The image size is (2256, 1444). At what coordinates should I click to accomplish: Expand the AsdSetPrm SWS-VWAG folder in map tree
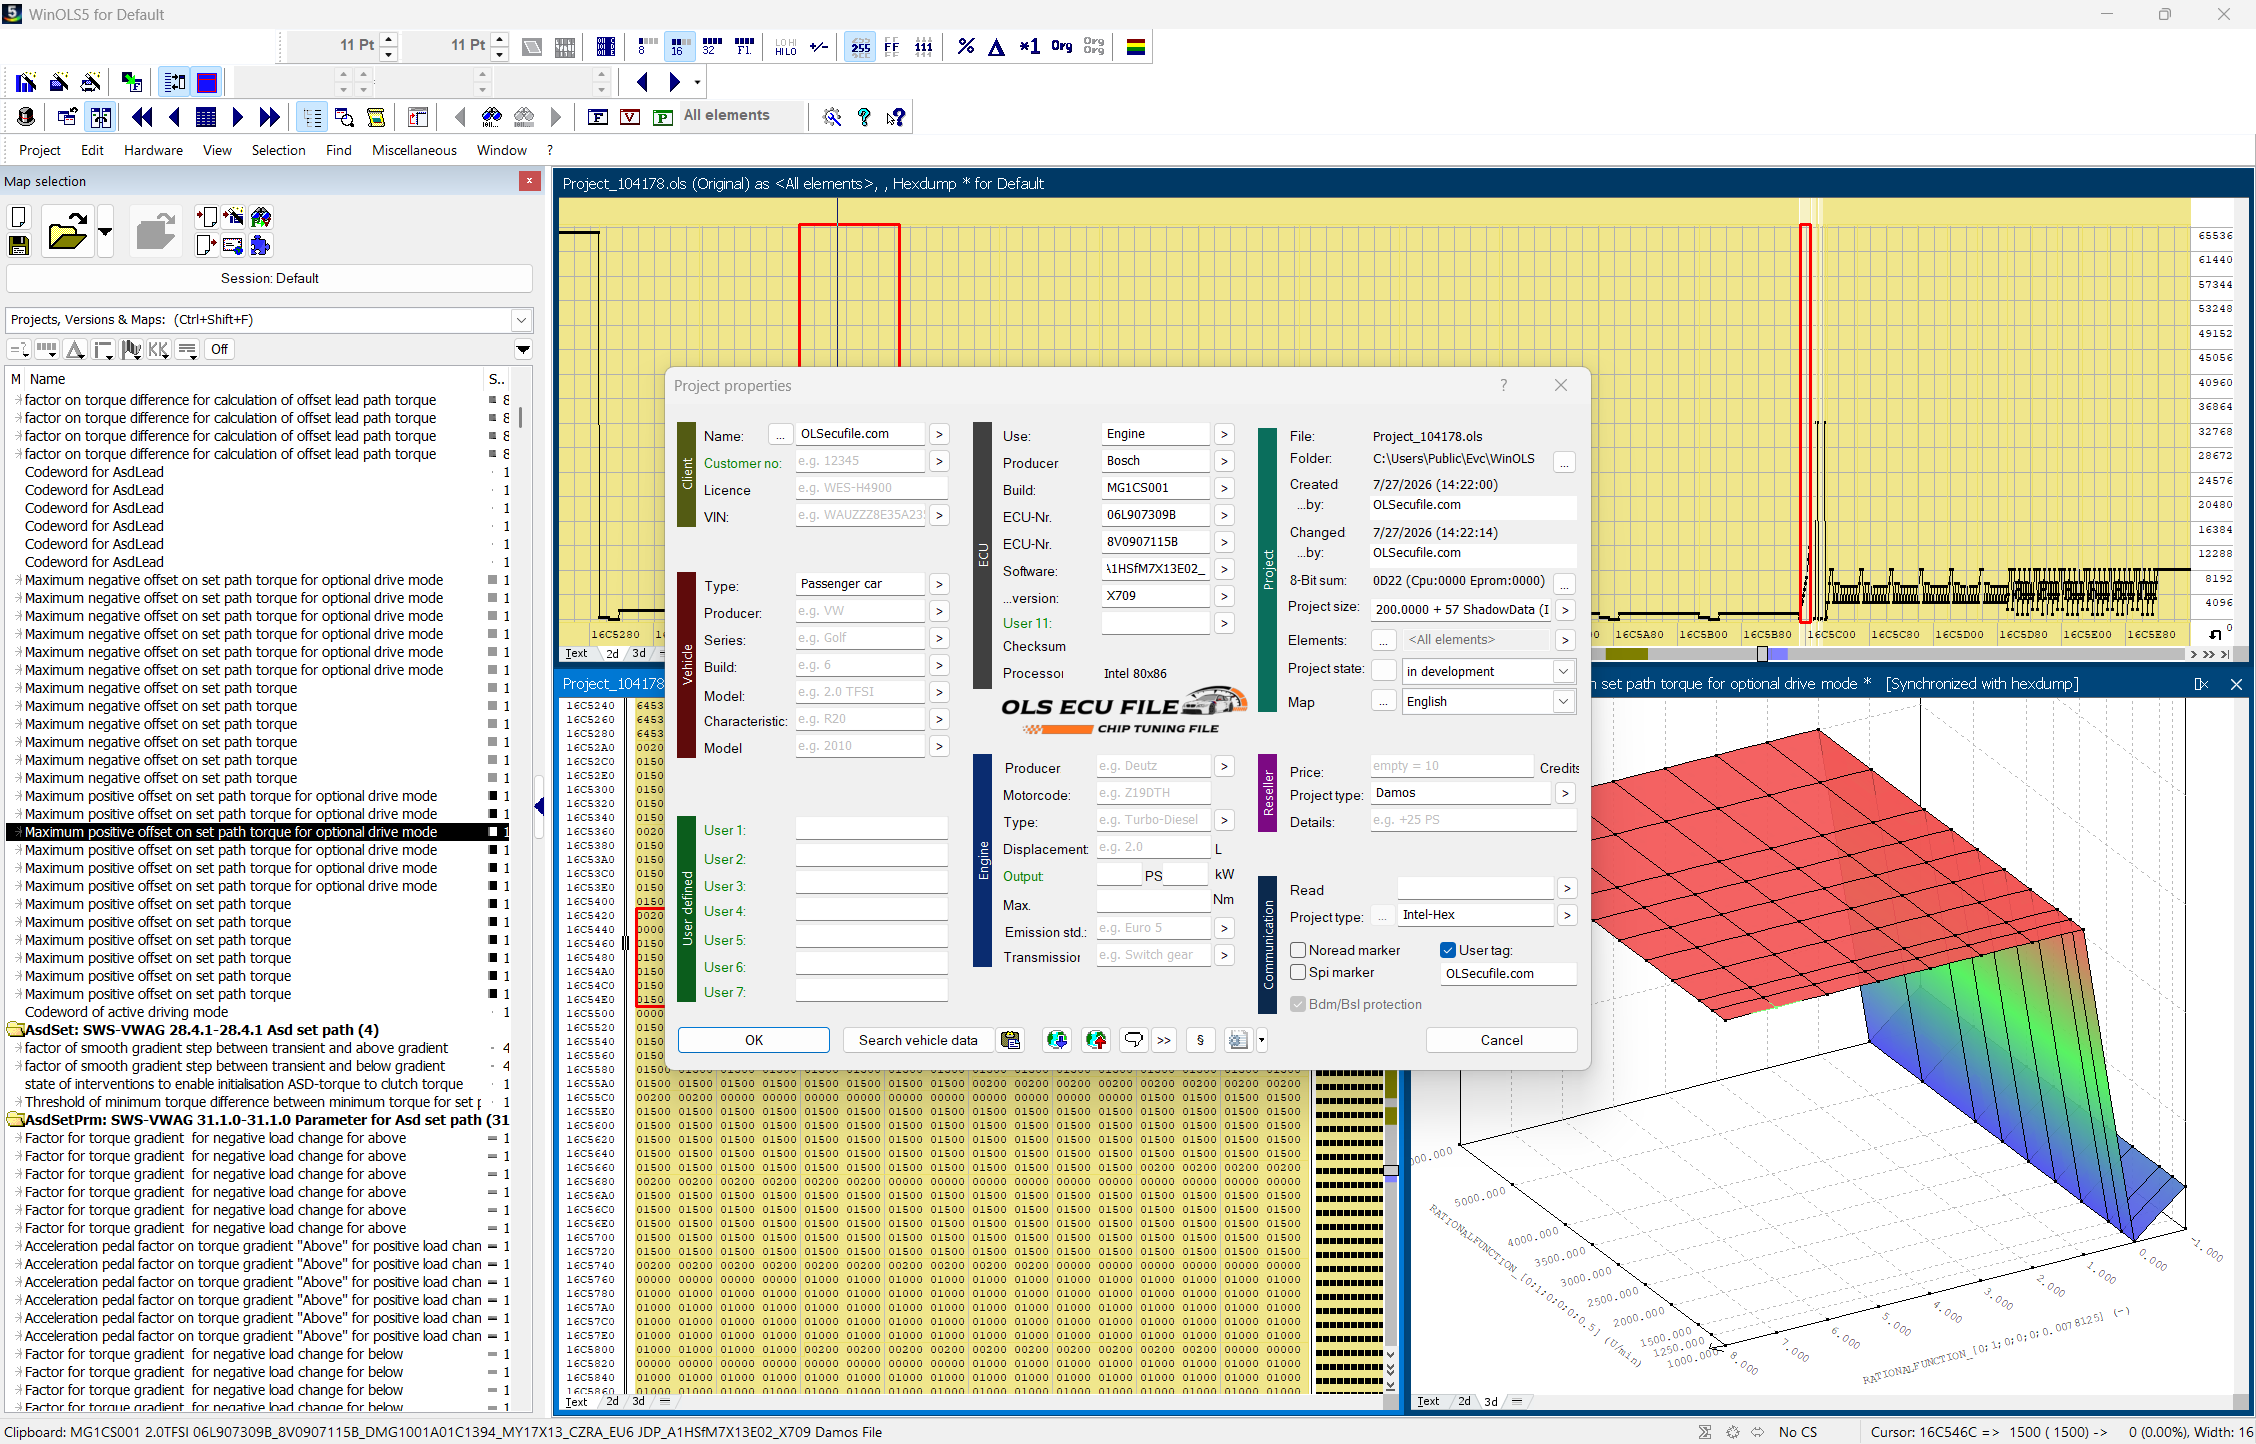pyautogui.click(x=16, y=1120)
